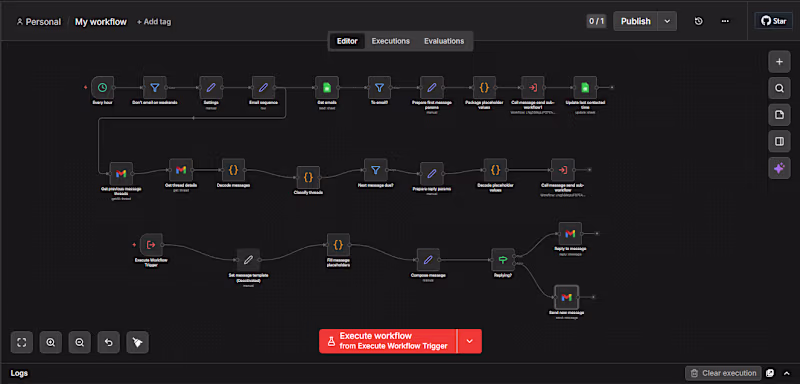Open the Personal project breadcrumb
Image resolution: width=800 pixels, height=384 pixels.
39,22
